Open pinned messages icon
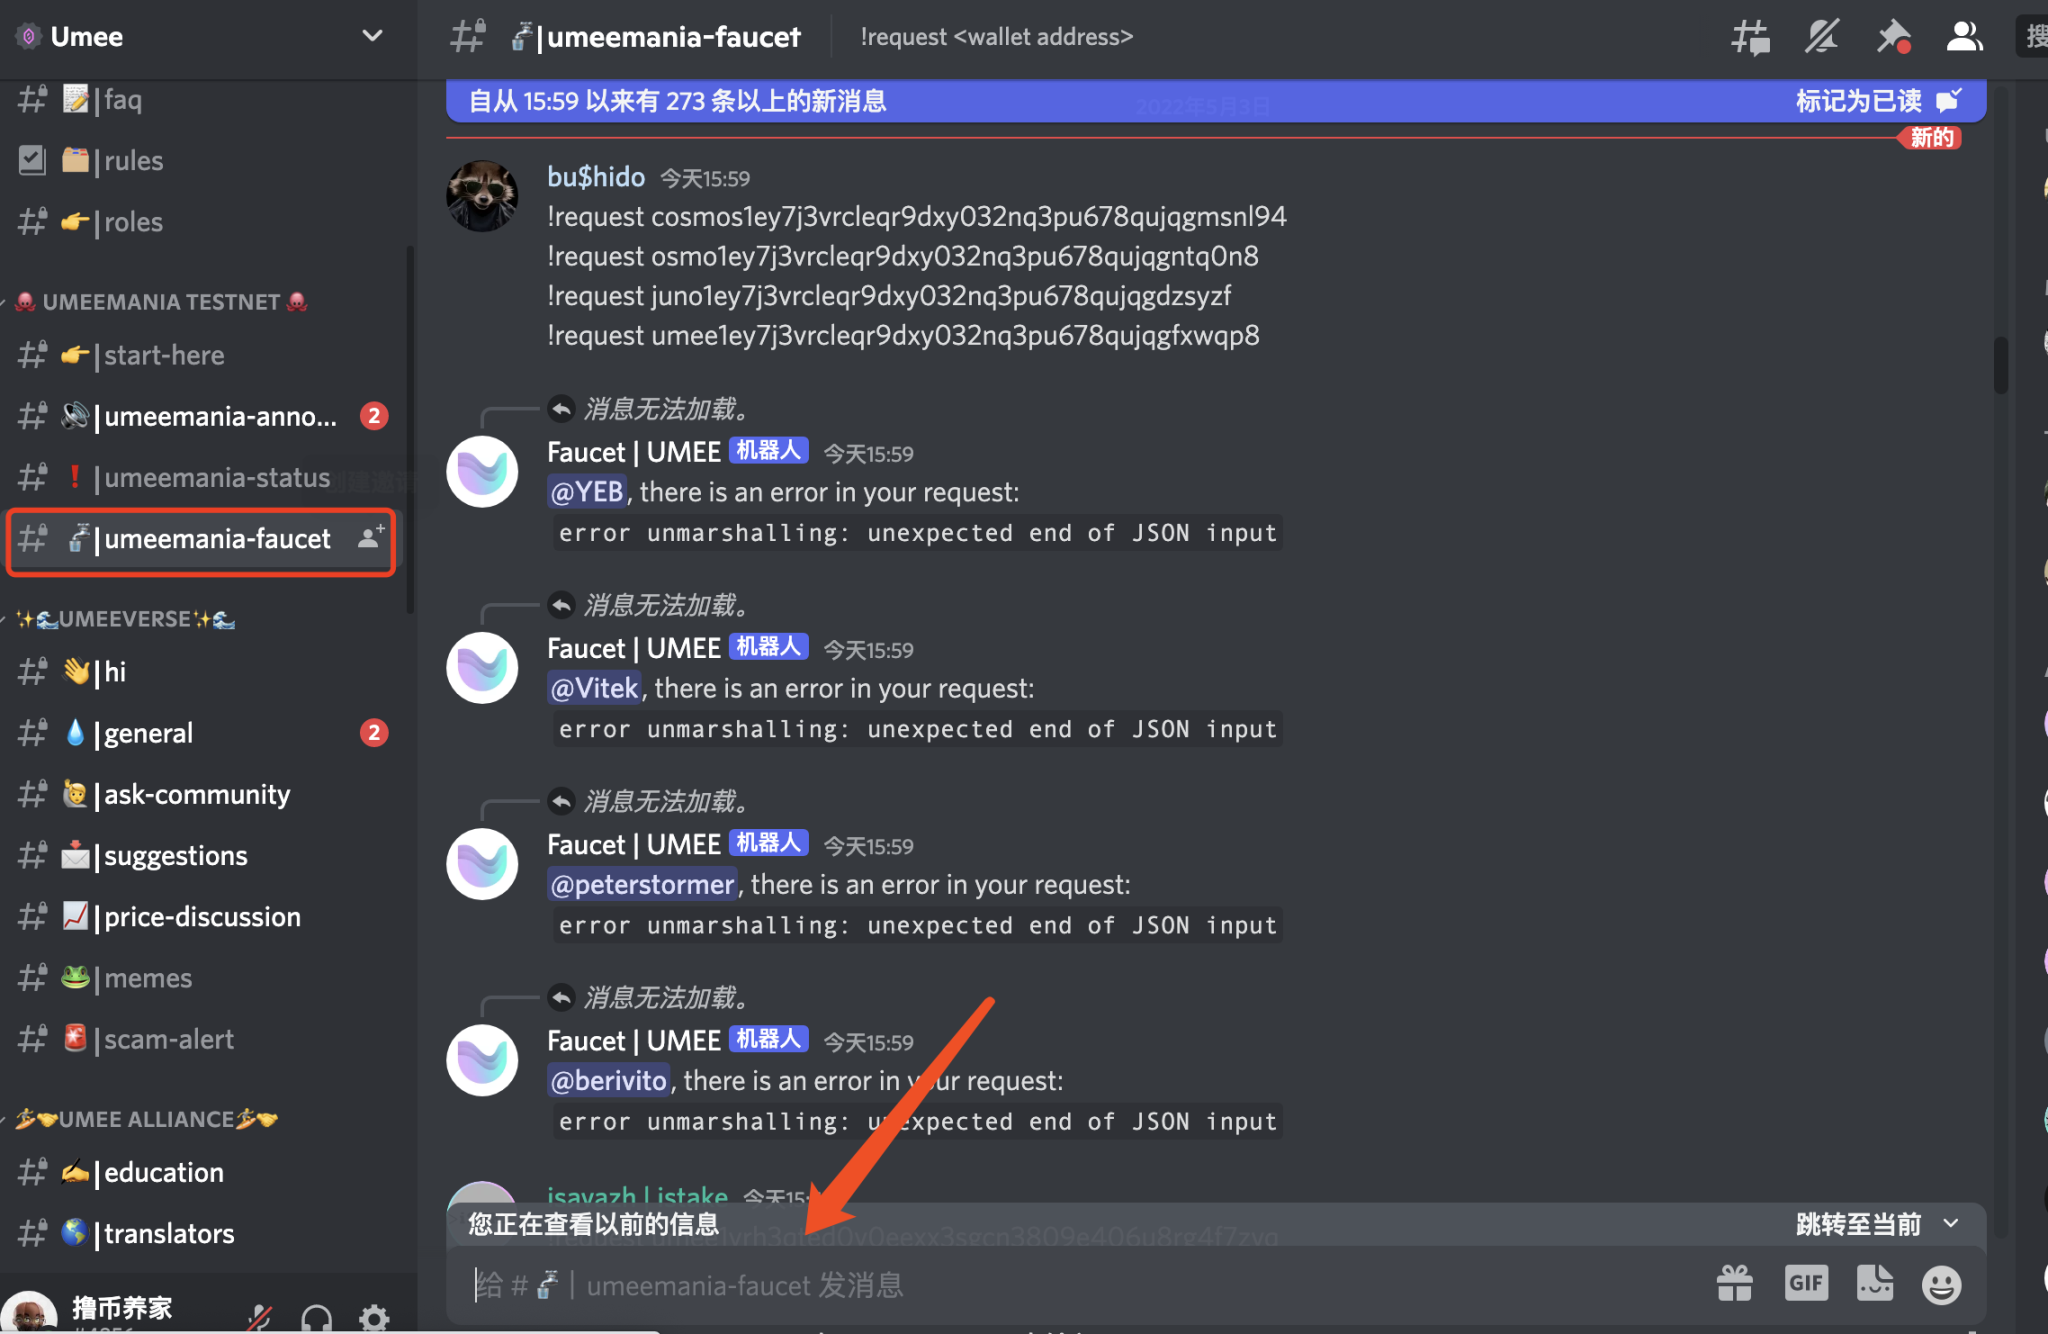Image resolution: width=2048 pixels, height=1334 pixels. click(x=1893, y=37)
